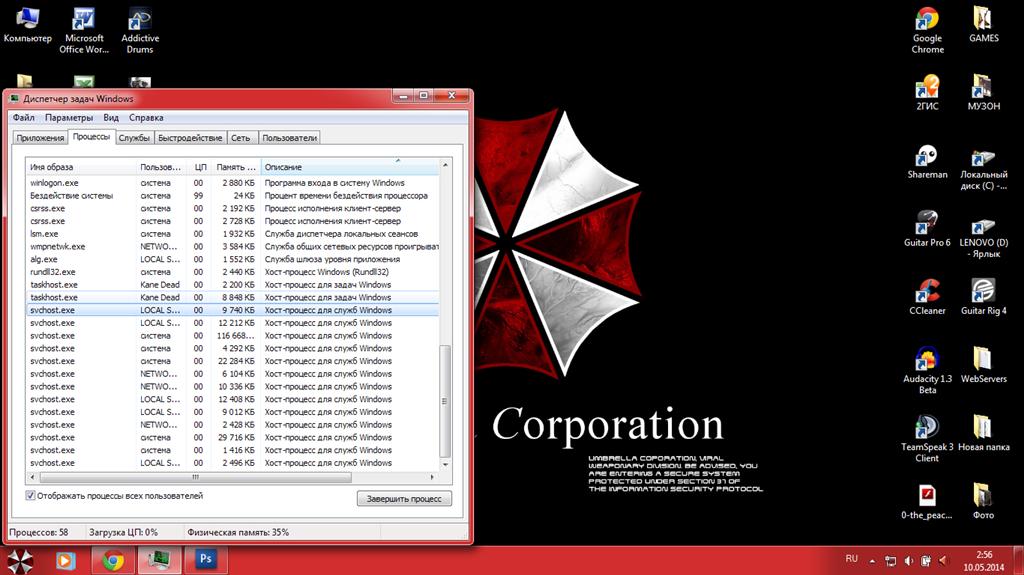Click the scroll-right arrow of process list
The image size is (1024, 575).
tap(432, 477)
